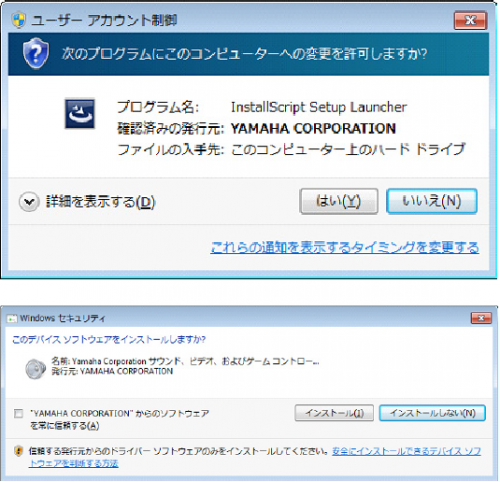Viewport: 500px width, 482px height.
Task: Close the Windows セキュリティ dialog
Action: (481, 318)
